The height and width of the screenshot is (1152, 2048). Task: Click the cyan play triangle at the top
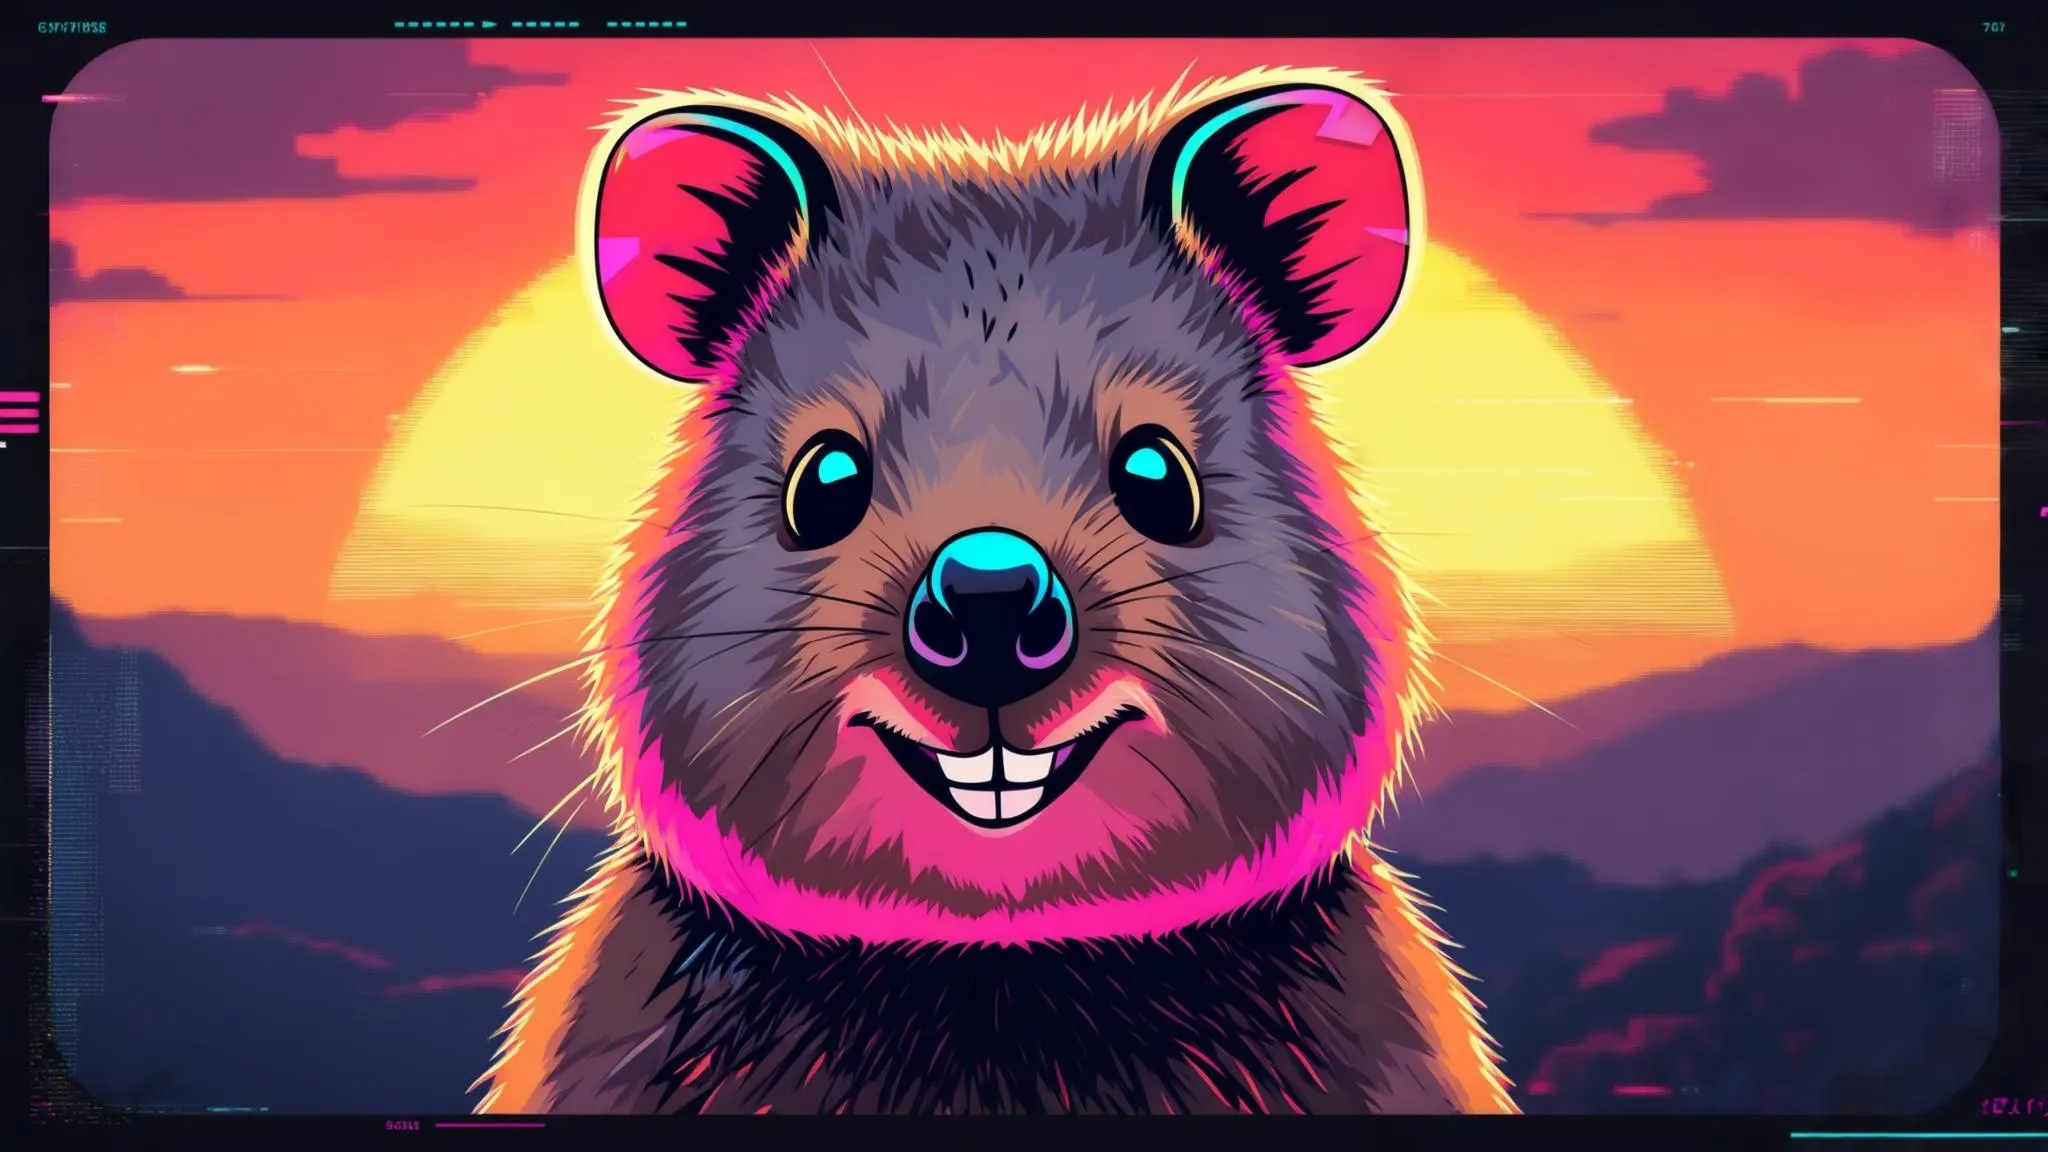487,24
